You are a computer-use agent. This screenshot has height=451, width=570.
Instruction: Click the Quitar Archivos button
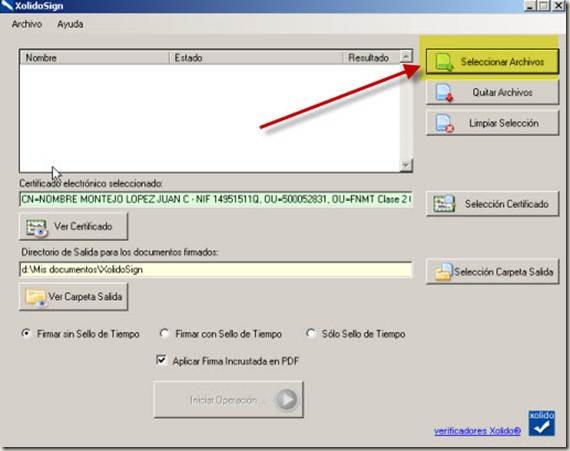click(492, 93)
